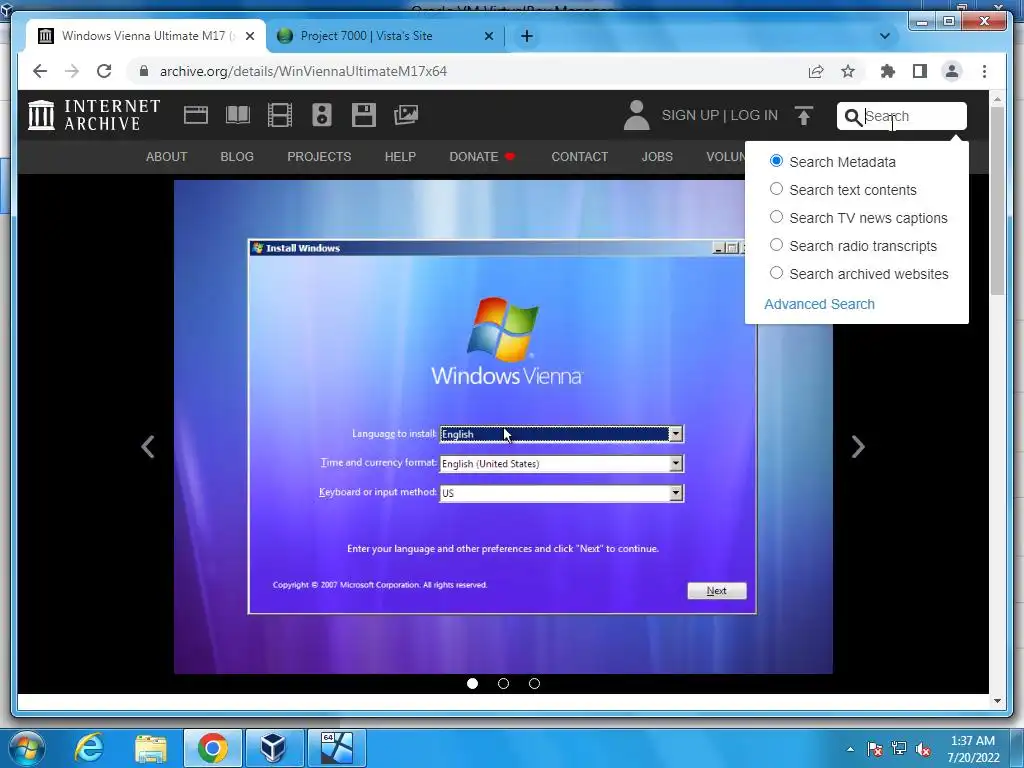
Task: Open the Chrome profile icon
Action: point(952,71)
